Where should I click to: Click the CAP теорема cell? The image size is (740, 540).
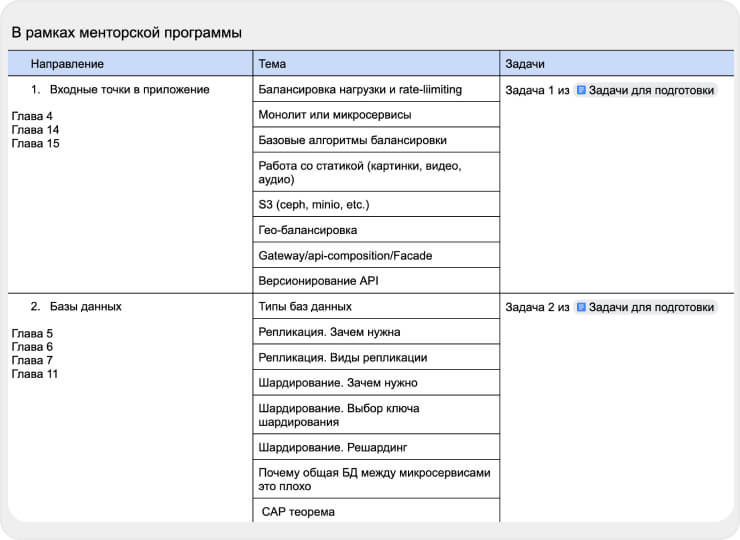coord(376,511)
